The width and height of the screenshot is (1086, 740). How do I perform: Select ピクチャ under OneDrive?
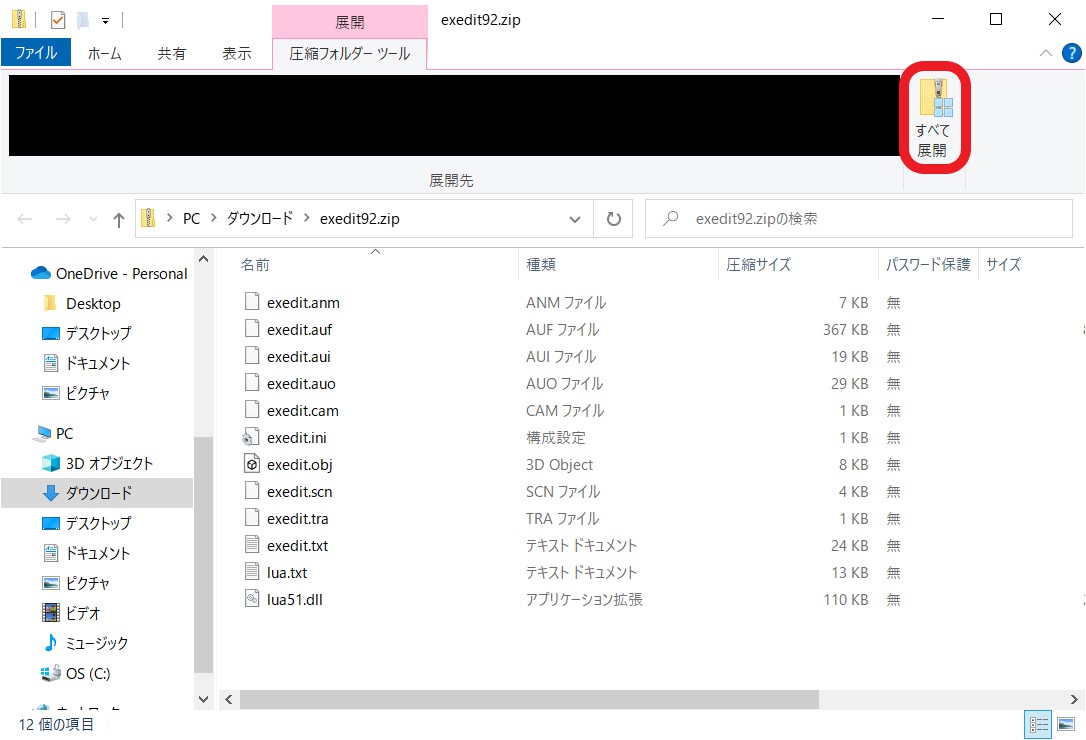[76, 394]
